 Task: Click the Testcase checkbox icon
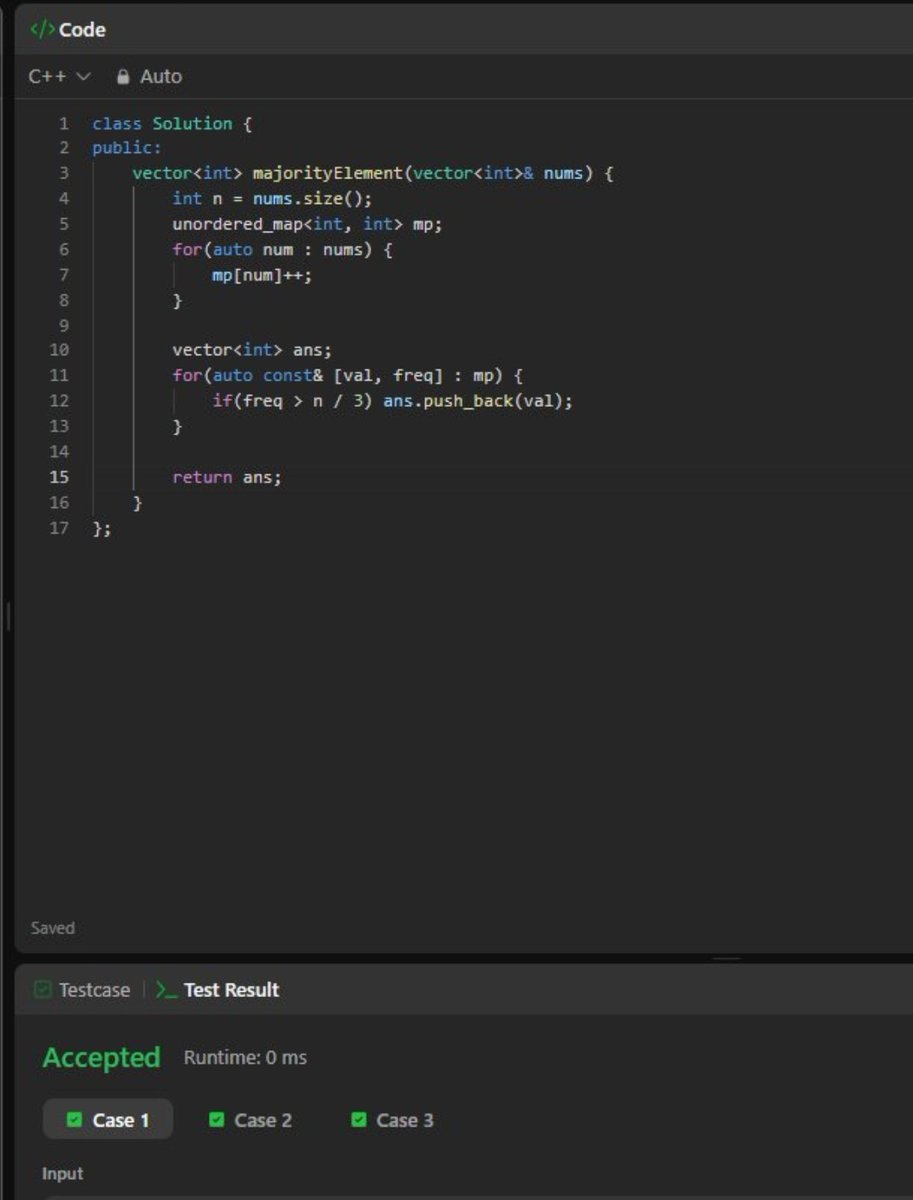pos(42,990)
